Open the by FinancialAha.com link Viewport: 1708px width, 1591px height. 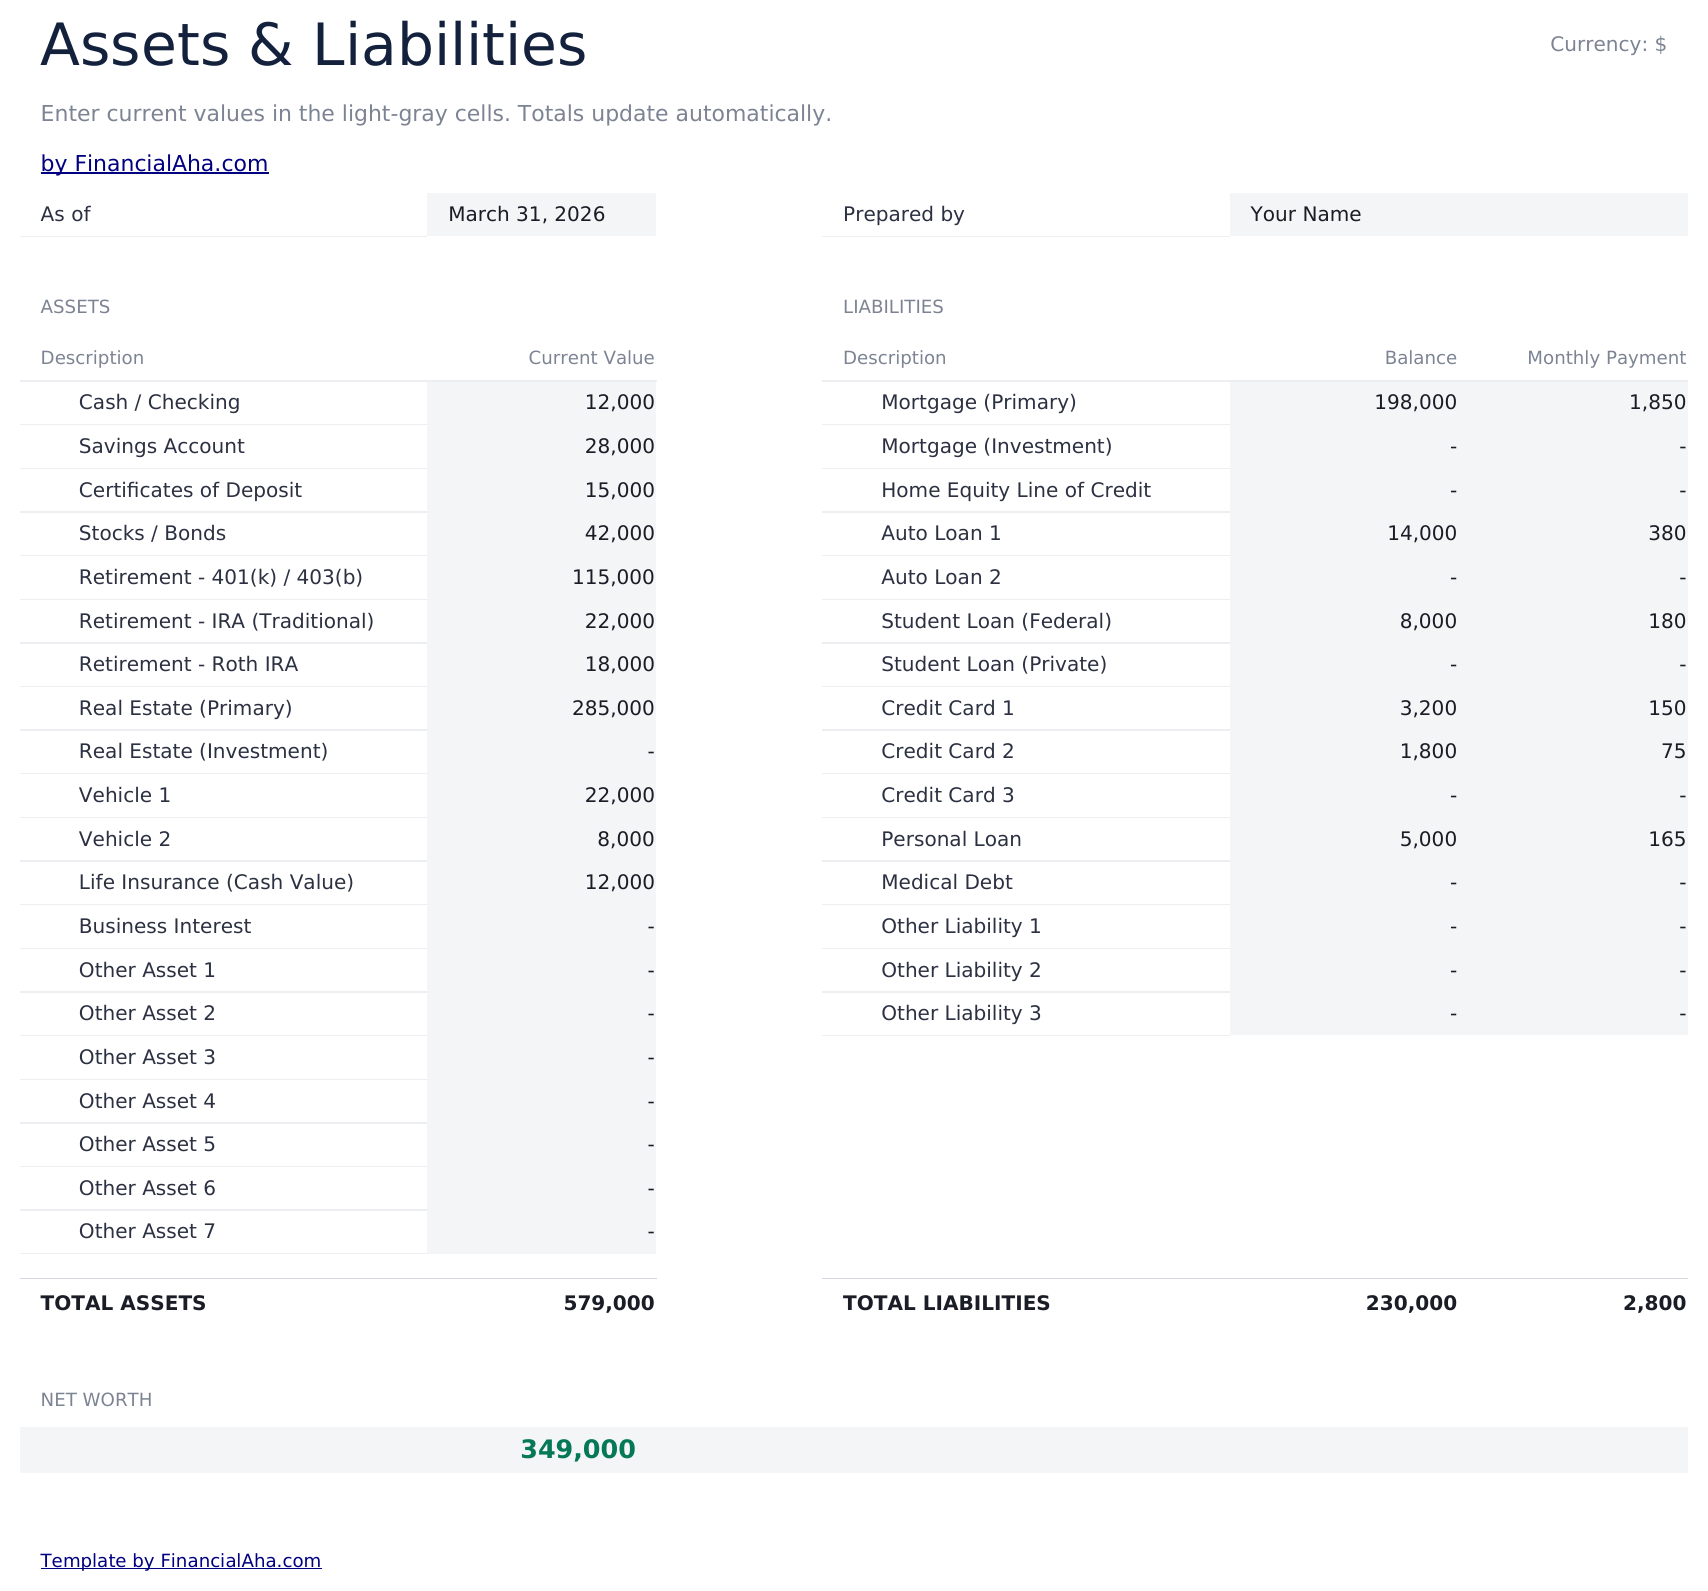click(x=154, y=163)
